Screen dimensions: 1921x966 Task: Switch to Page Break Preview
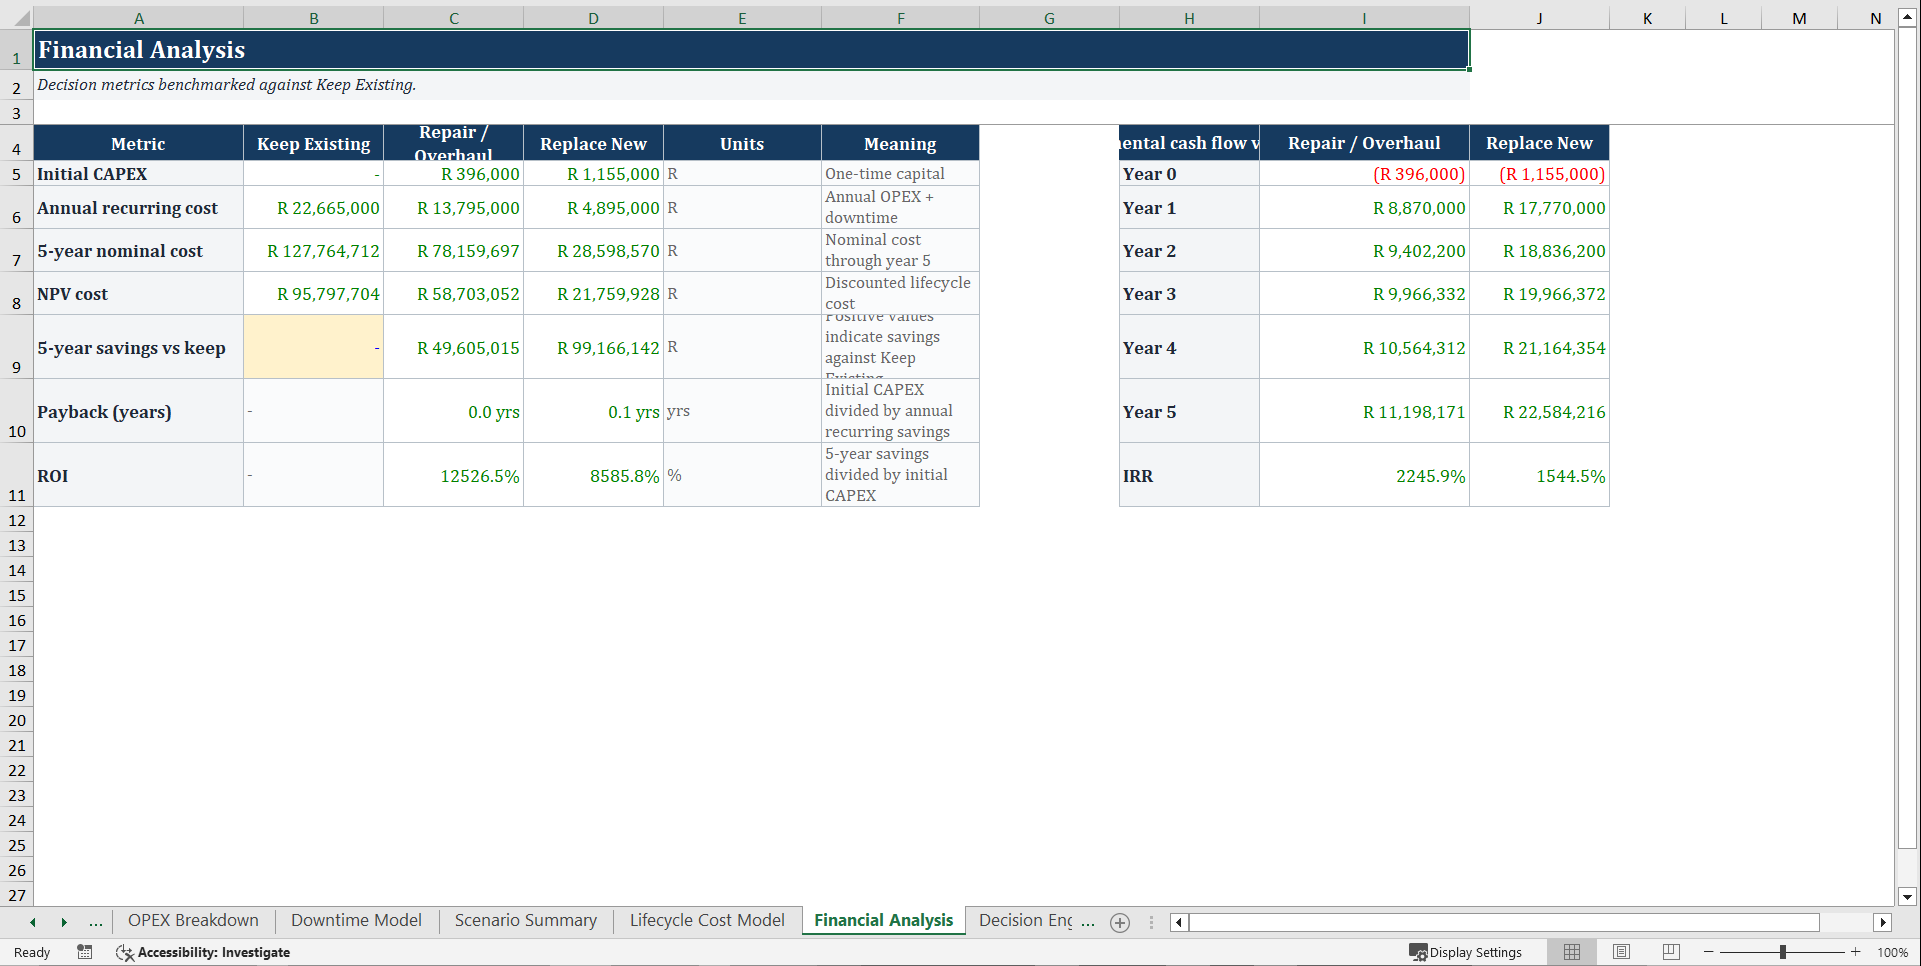click(1671, 952)
